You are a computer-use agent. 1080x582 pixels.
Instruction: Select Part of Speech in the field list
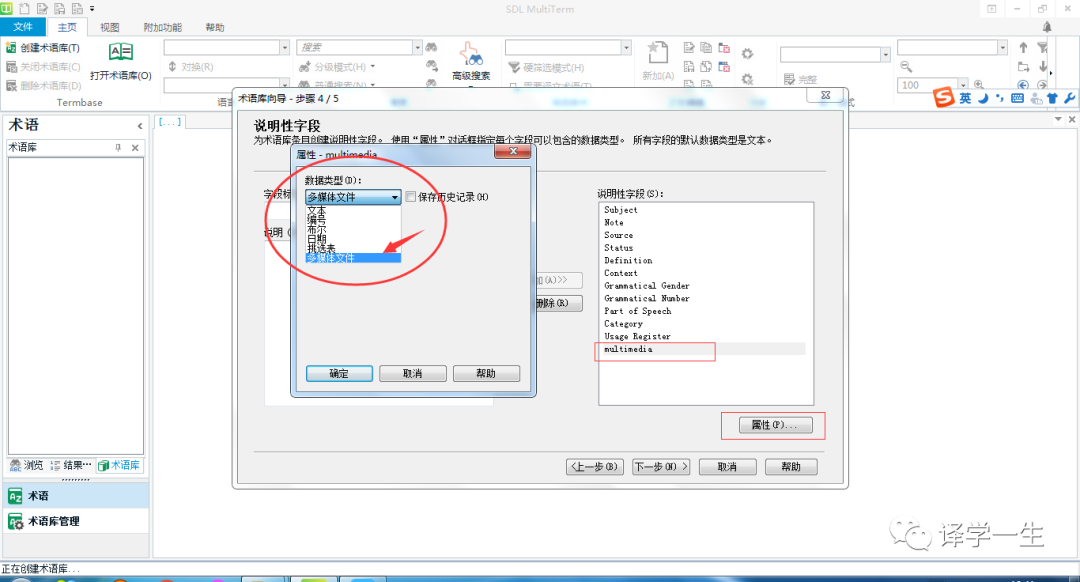pyautogui.click(x=638, y=311)
